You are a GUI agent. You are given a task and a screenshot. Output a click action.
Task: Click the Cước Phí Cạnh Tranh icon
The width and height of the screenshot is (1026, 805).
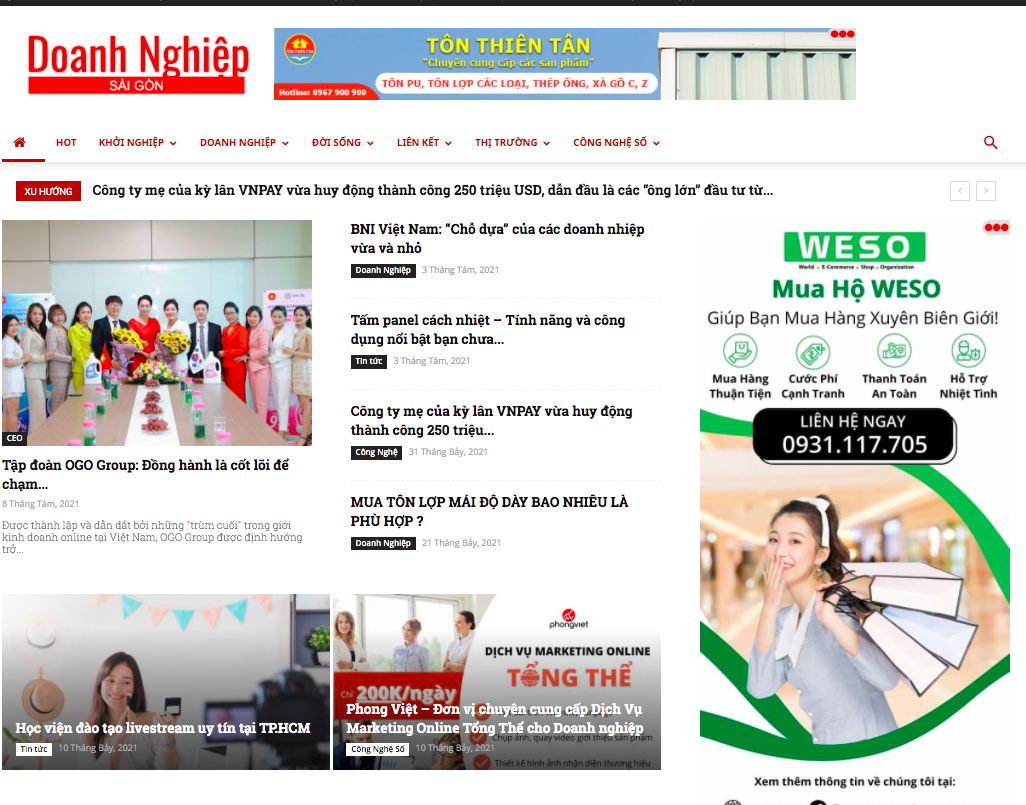pyautogui.click(x=813, y=352)
